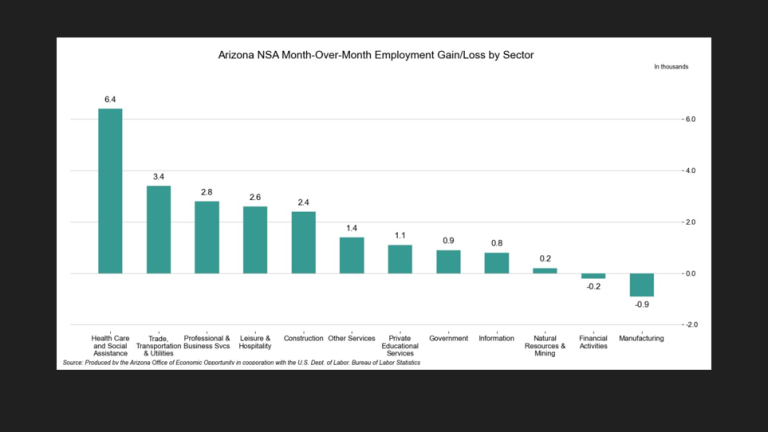Click the 'In thousands' unit label
The width and height of the screenshot is (768, 432).
coord(671,67)
